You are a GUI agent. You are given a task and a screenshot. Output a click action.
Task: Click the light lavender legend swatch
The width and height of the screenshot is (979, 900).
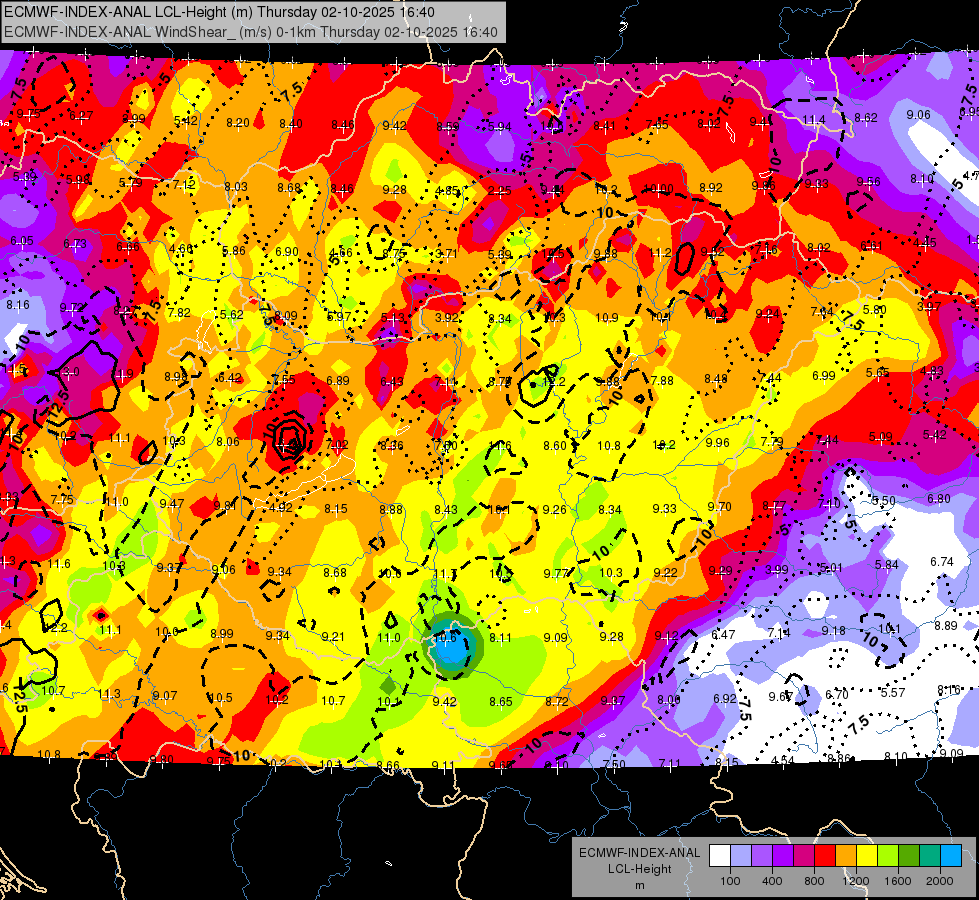click(x=741, y=856)
